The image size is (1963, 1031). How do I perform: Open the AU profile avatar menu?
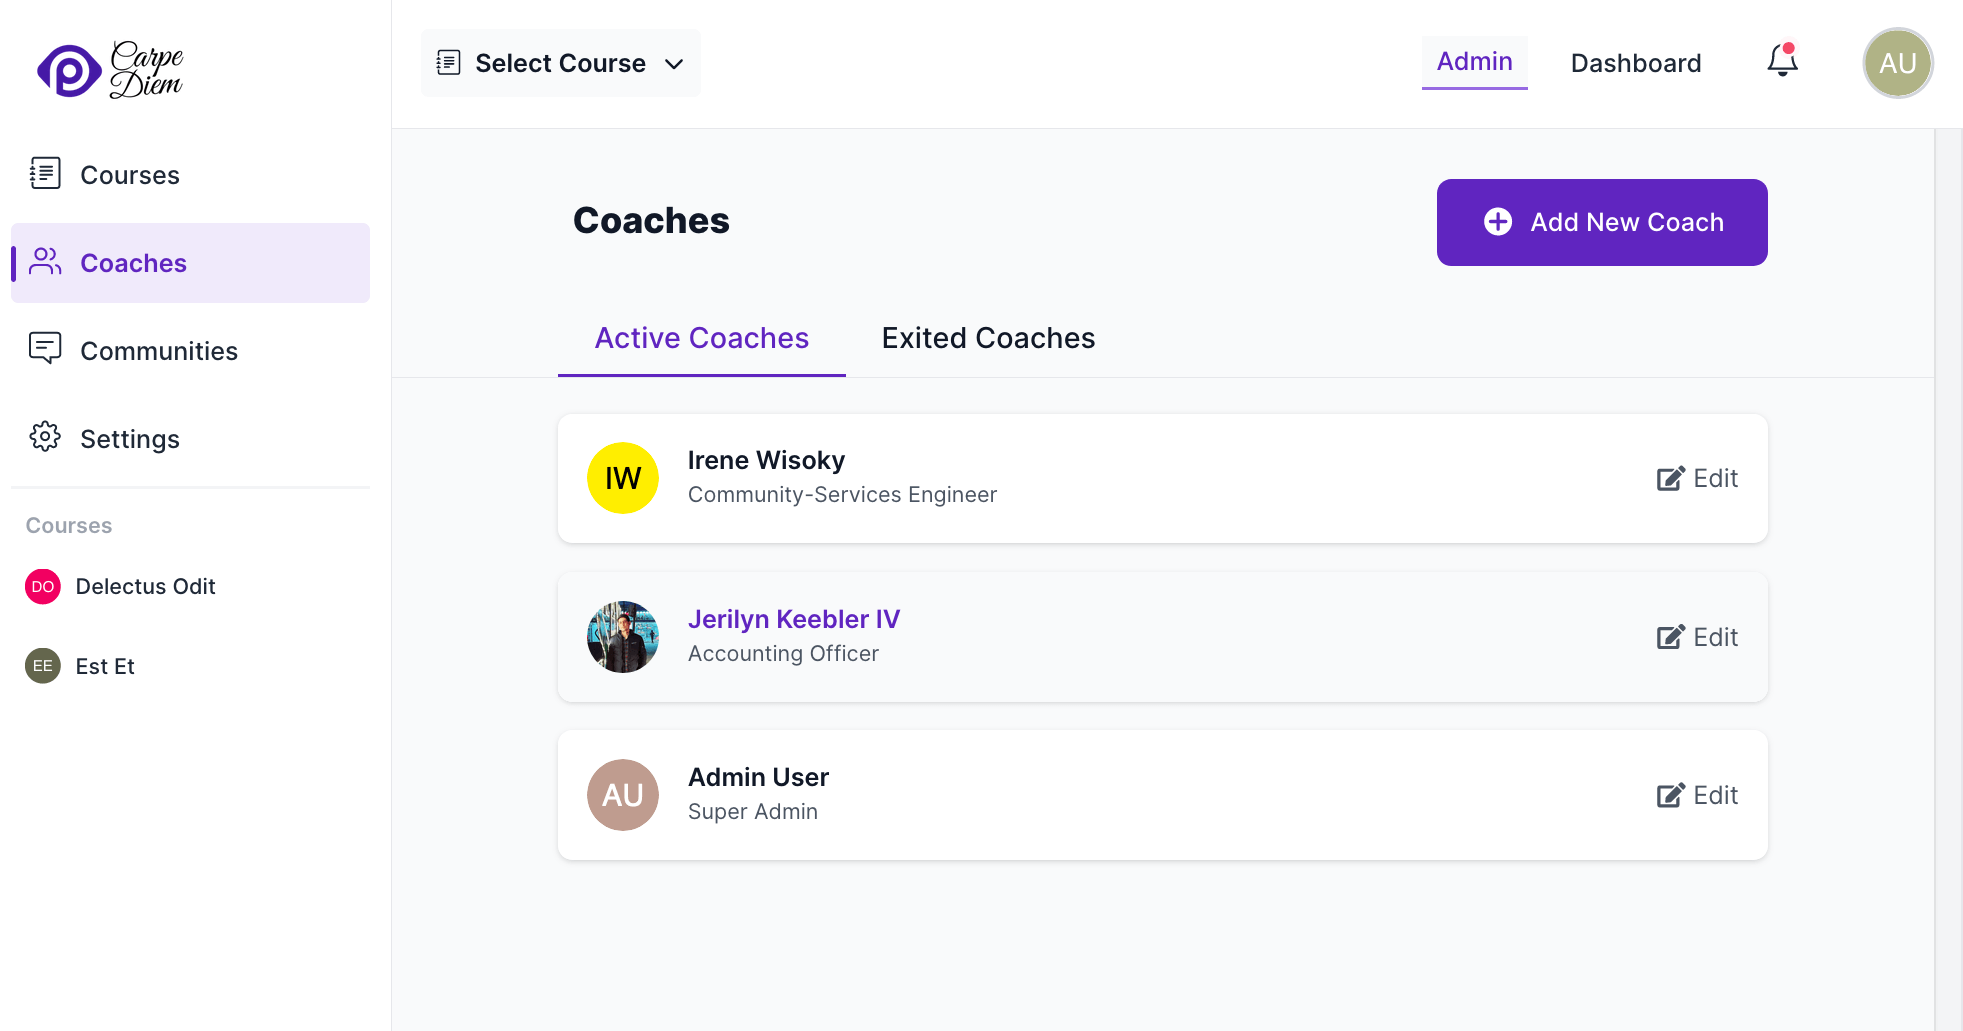[x=1897, y=63]
